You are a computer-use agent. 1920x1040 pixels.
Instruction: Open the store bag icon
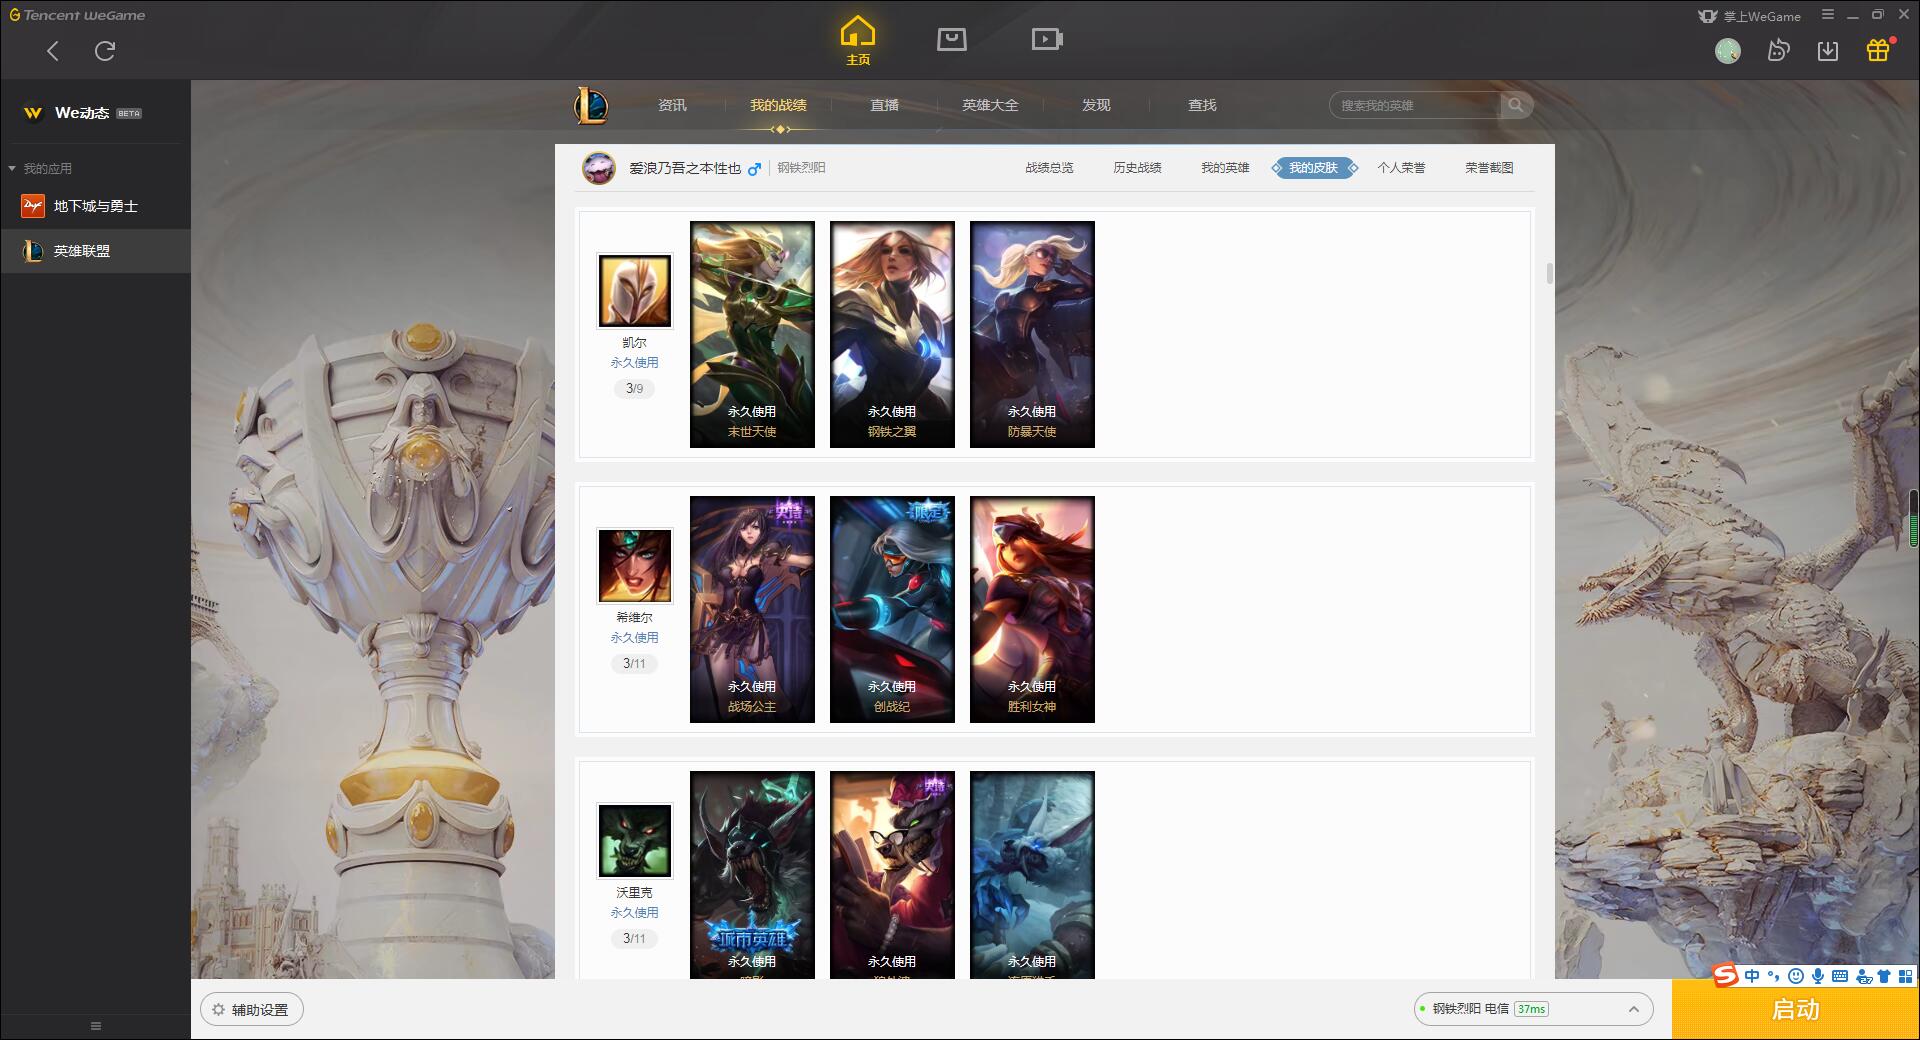pos(951,39)
